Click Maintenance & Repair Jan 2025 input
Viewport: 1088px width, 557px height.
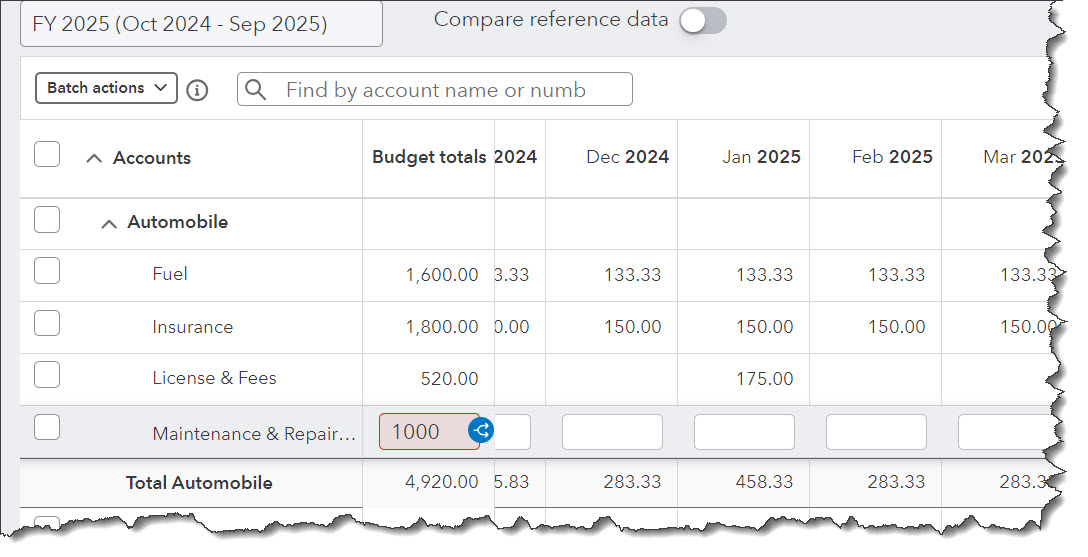(x=744, y=432)
